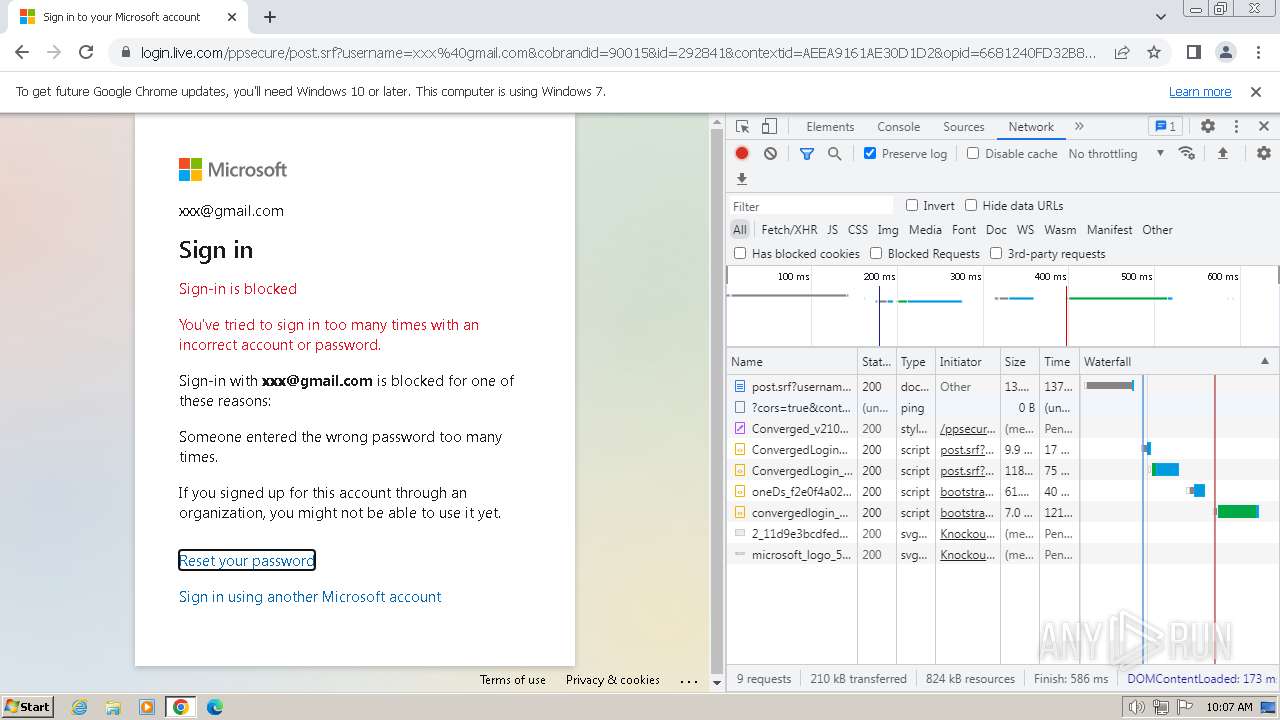Filter requests by JS
The image size is (1280, 720).
(x=832, y=230)
